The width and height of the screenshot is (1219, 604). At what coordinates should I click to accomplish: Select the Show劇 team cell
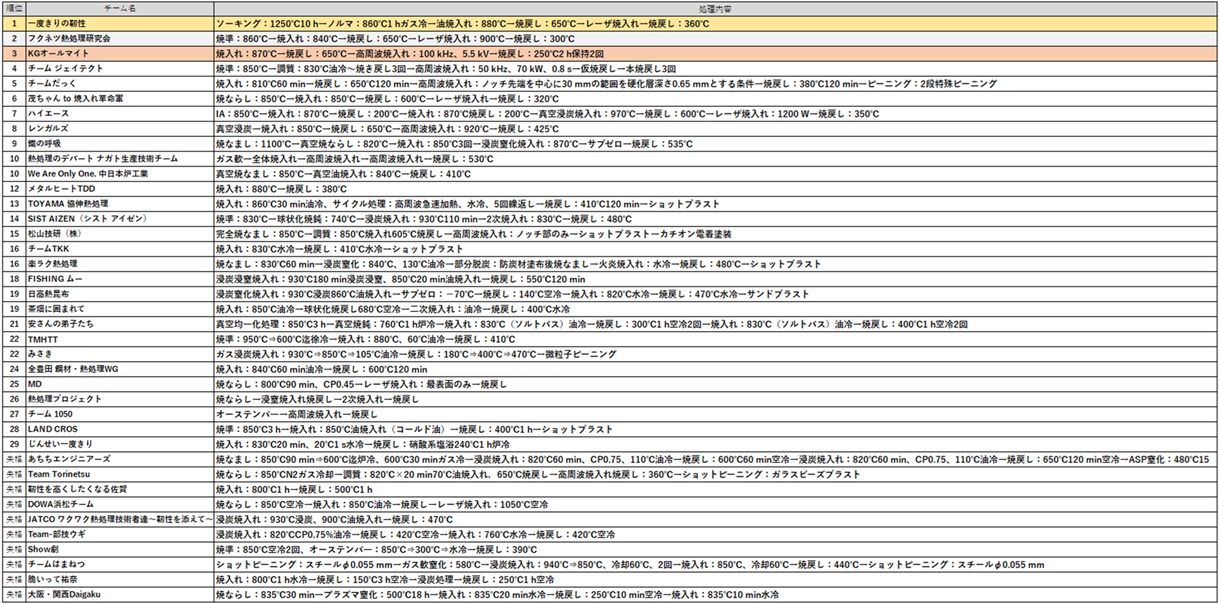pyautogui.click(x=119, y=550)
